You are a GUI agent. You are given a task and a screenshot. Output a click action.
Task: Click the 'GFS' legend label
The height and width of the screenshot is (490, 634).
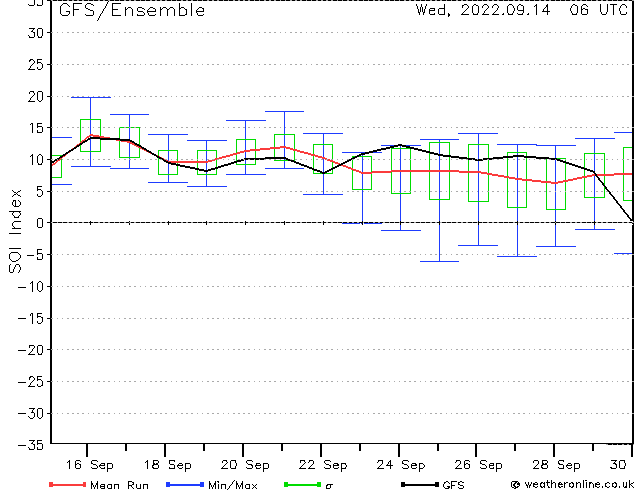453,485
